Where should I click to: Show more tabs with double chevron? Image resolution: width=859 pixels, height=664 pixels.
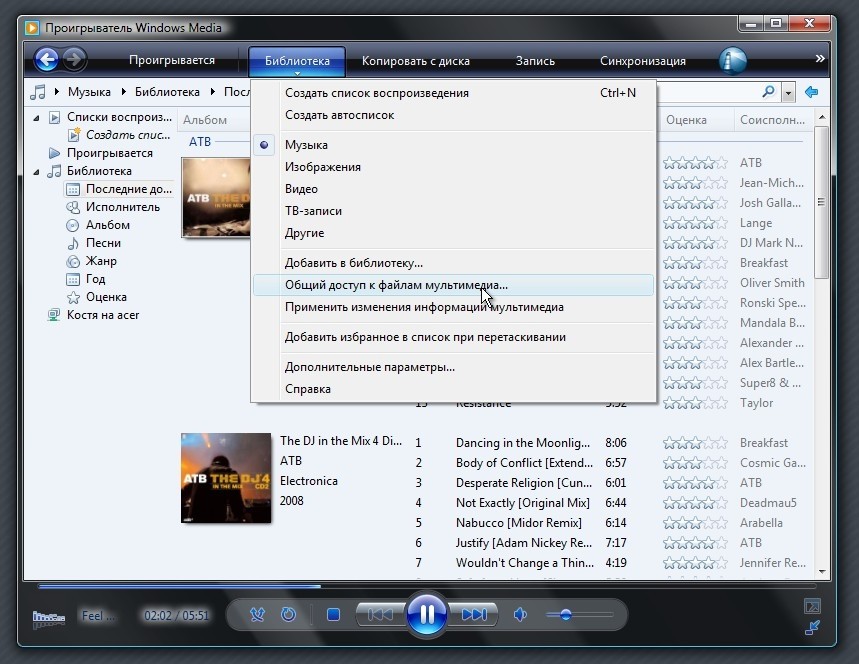click(x=820, y=58)
